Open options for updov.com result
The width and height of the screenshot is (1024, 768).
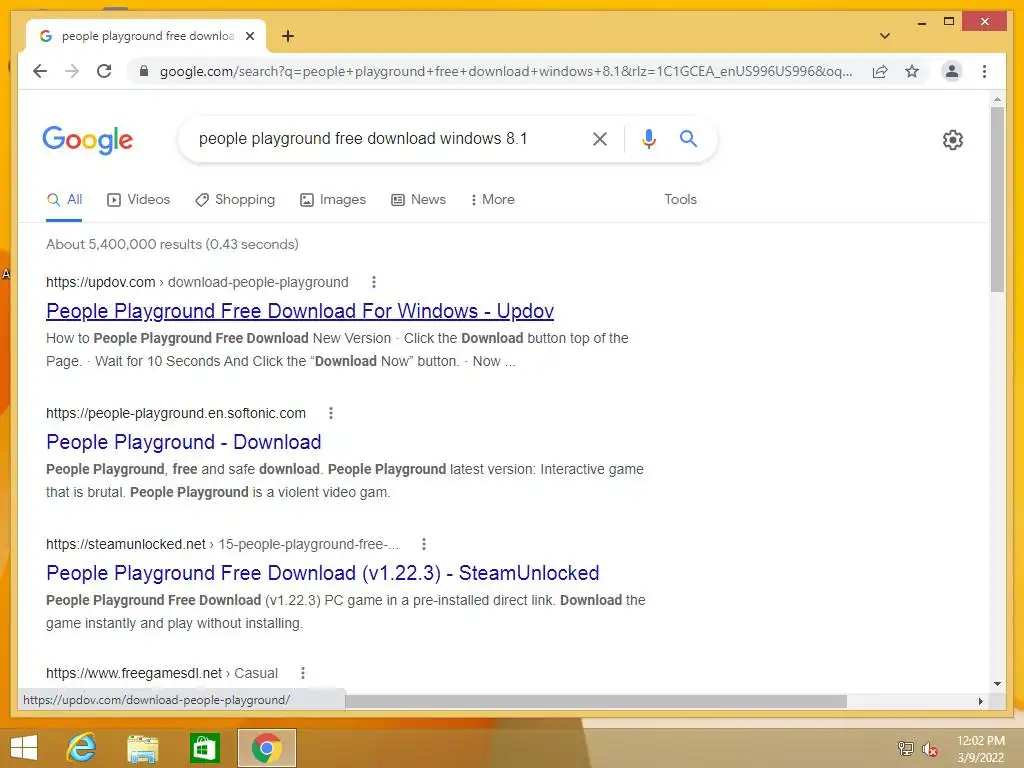374,282
